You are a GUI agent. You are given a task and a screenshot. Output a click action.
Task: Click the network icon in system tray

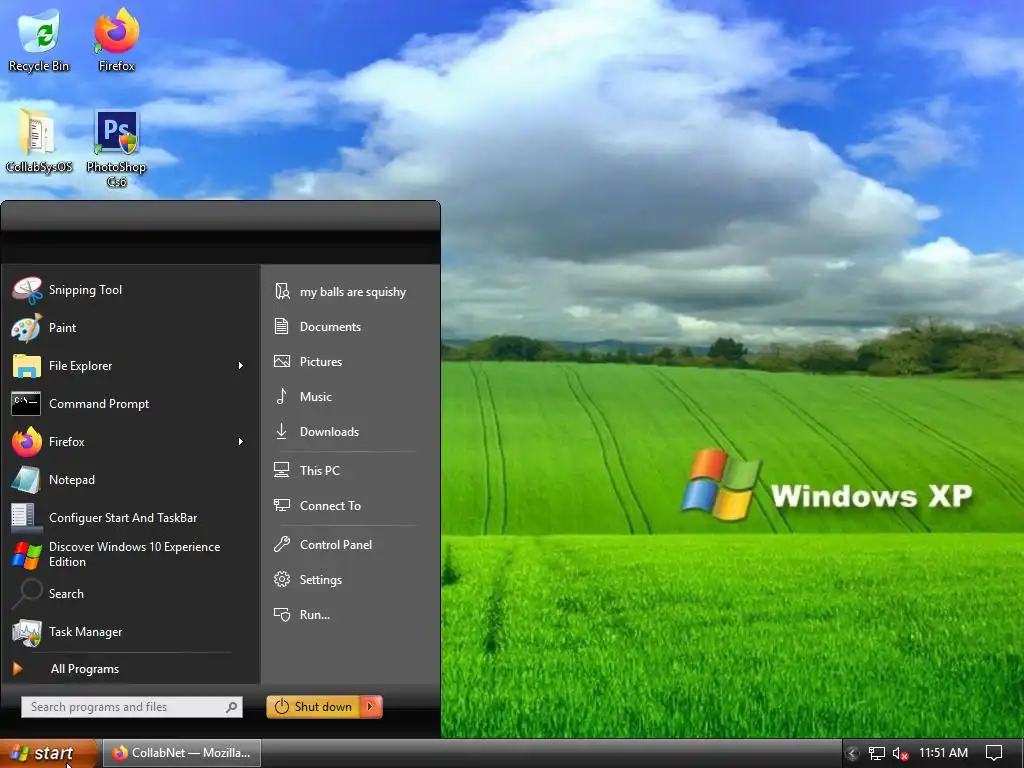(876, 754)
